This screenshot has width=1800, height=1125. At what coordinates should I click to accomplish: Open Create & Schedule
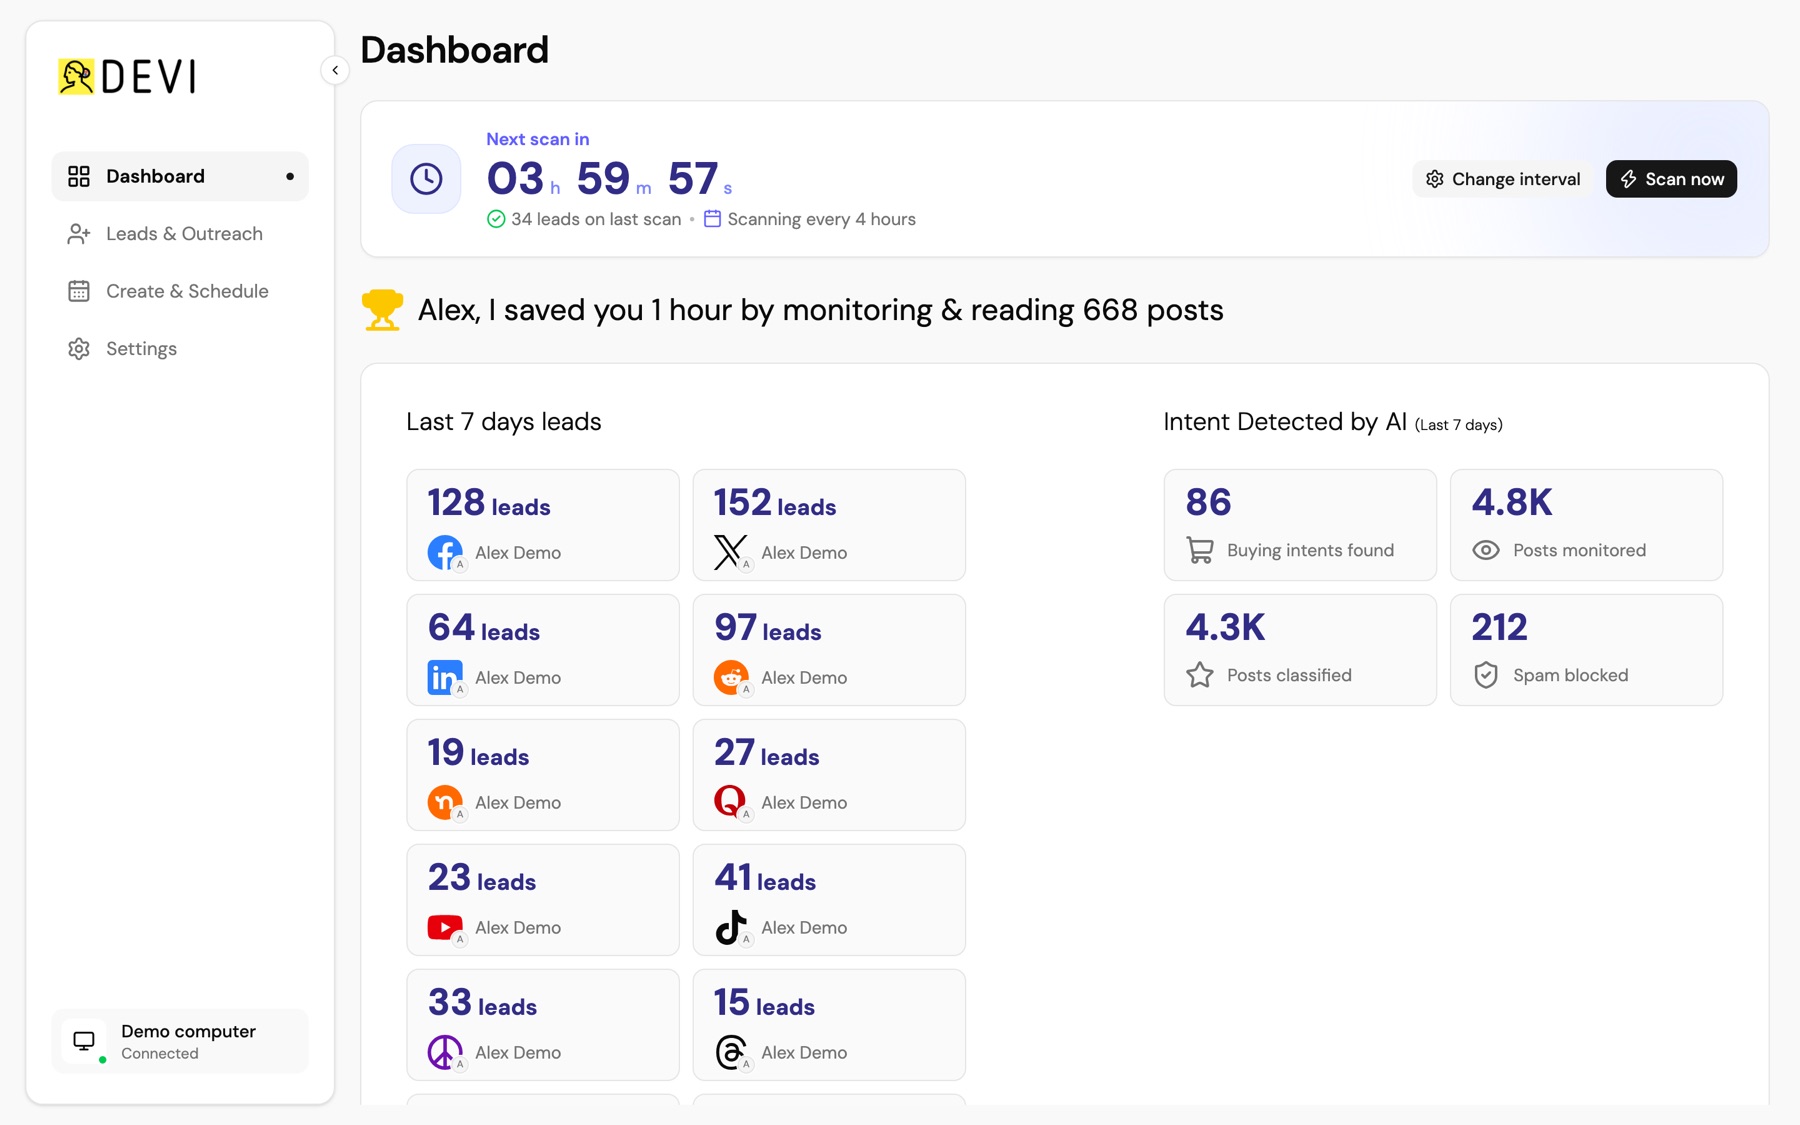(180, 291)
